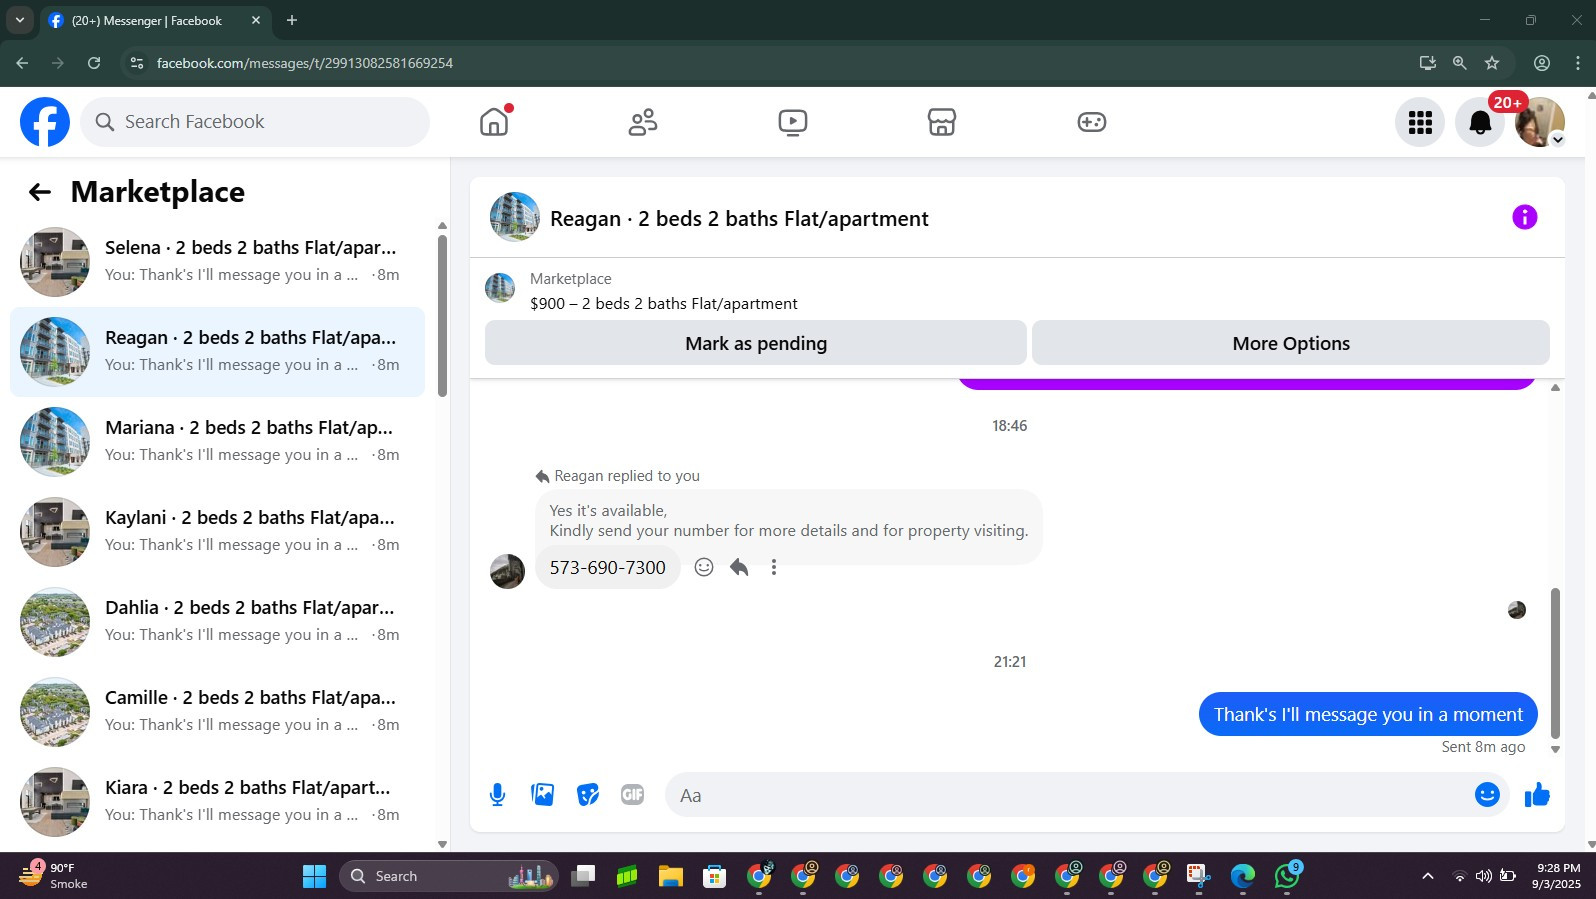The width and height of the screenshot is (1596, 899).
Task: Open Task View from taskbar
Action: tap(582, 876)
